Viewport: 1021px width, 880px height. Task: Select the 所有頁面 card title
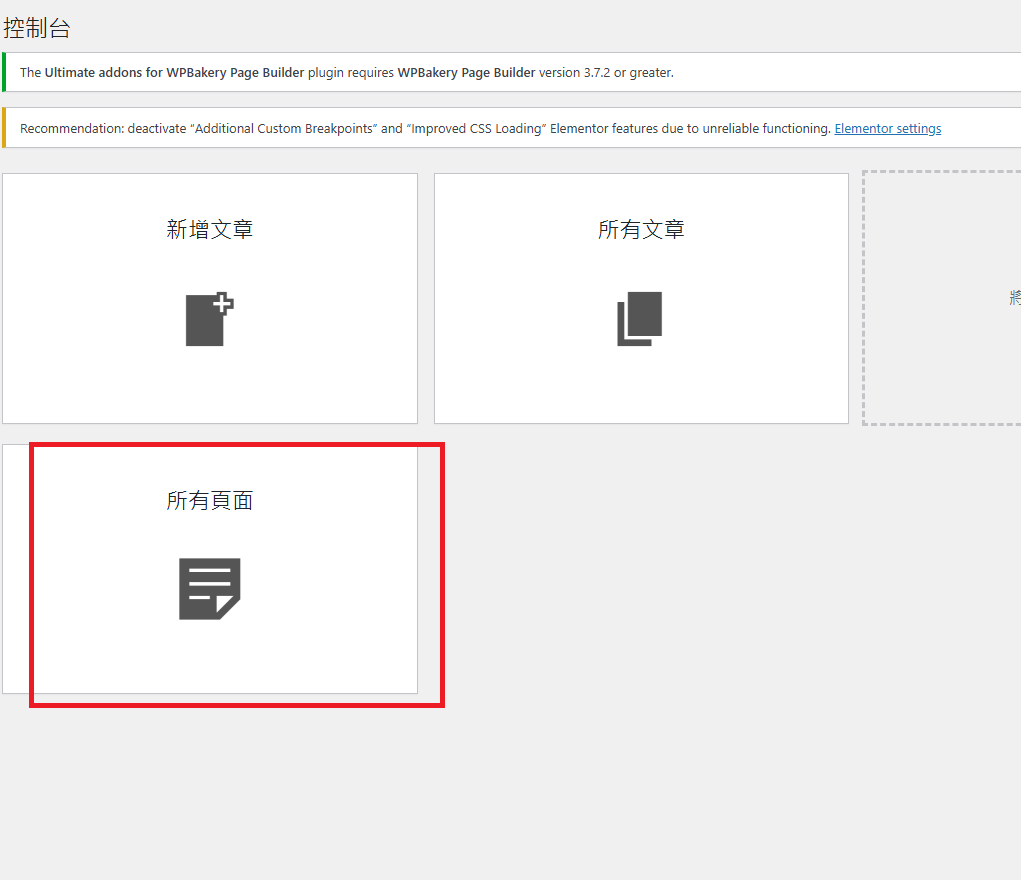click(209, 500)
